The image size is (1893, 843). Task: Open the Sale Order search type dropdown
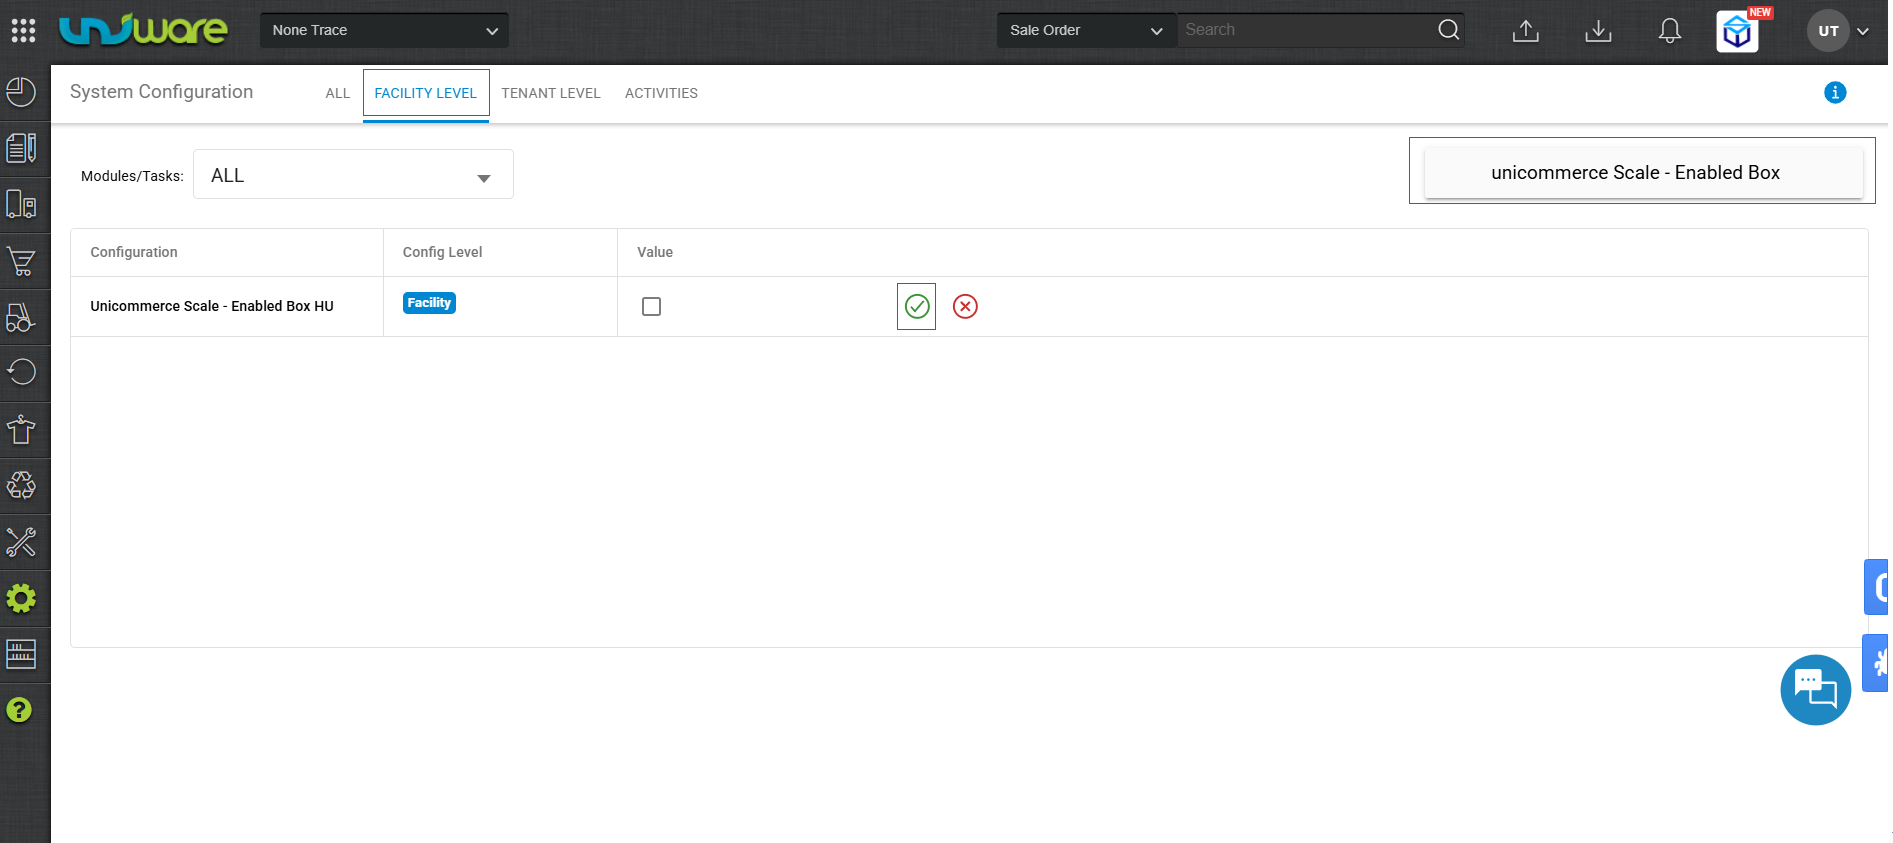tap(1087, 30)
